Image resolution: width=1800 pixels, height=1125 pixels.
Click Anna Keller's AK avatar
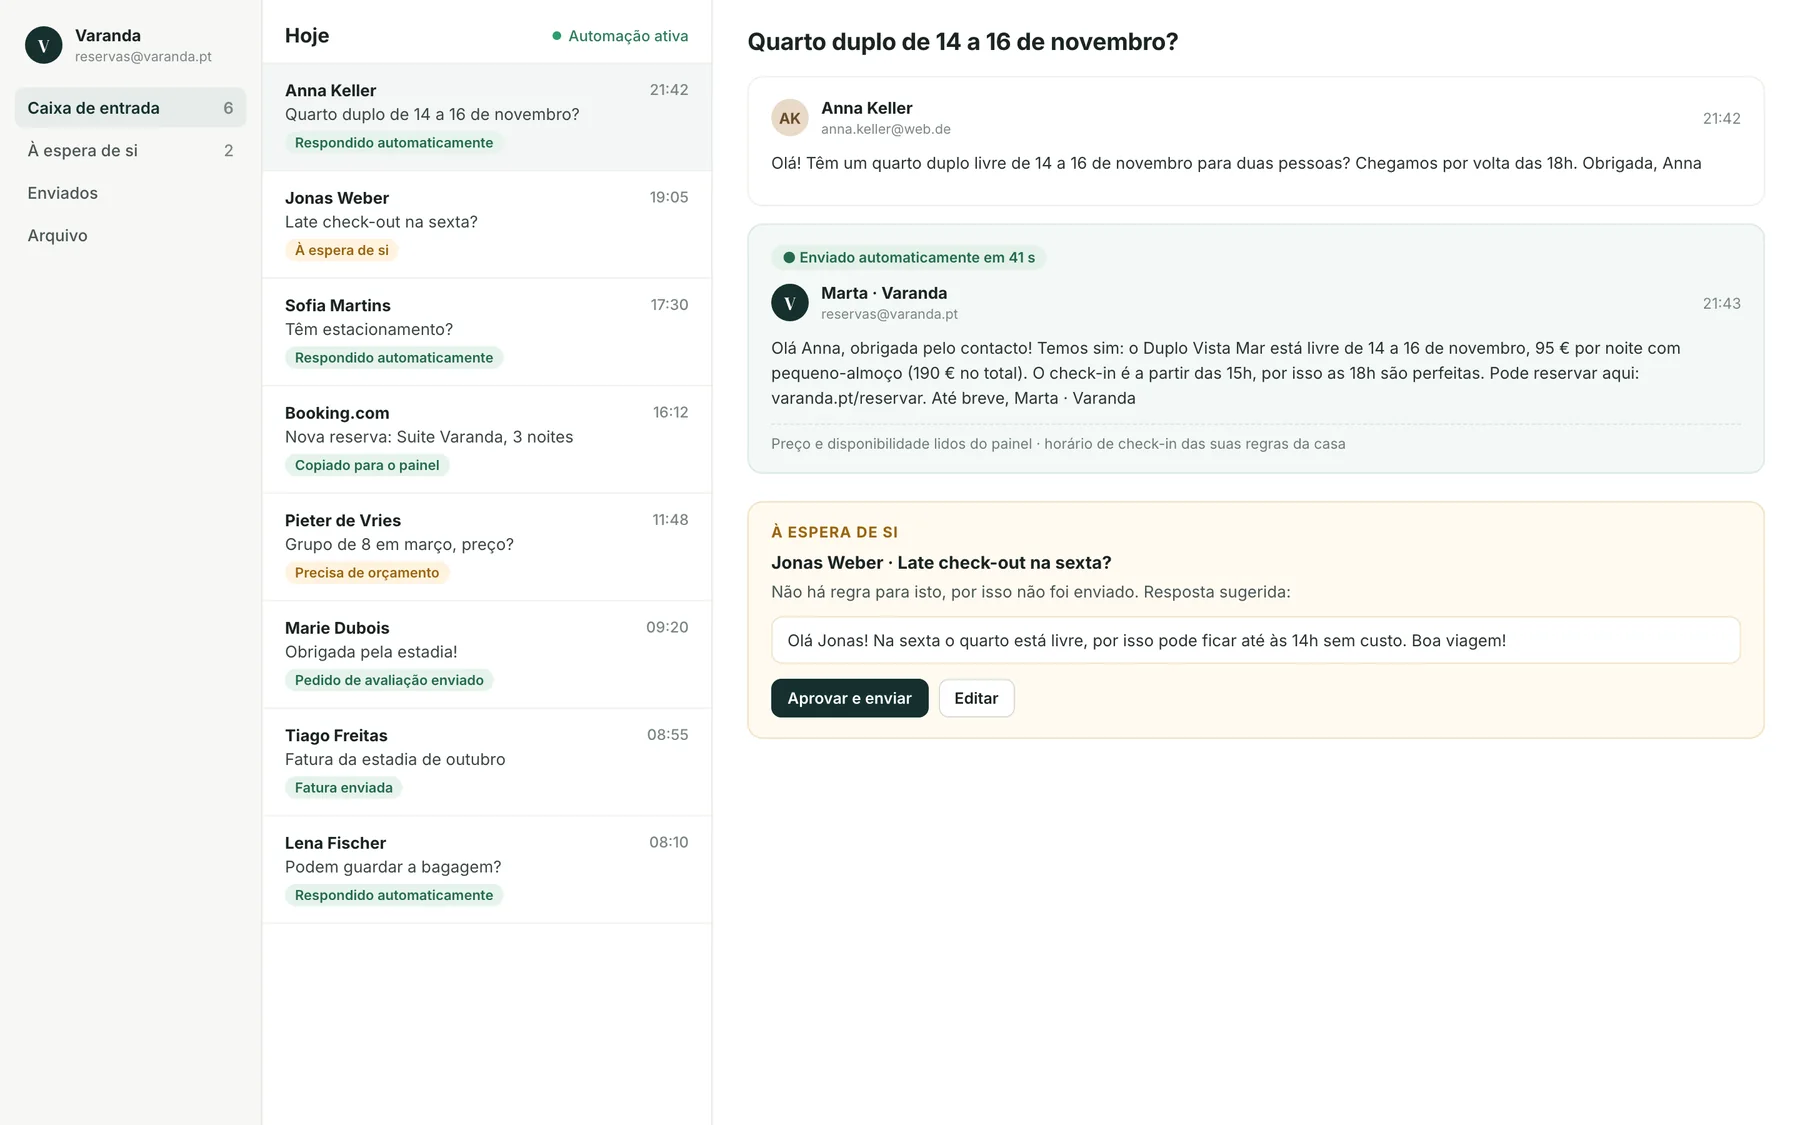(790, 118)
